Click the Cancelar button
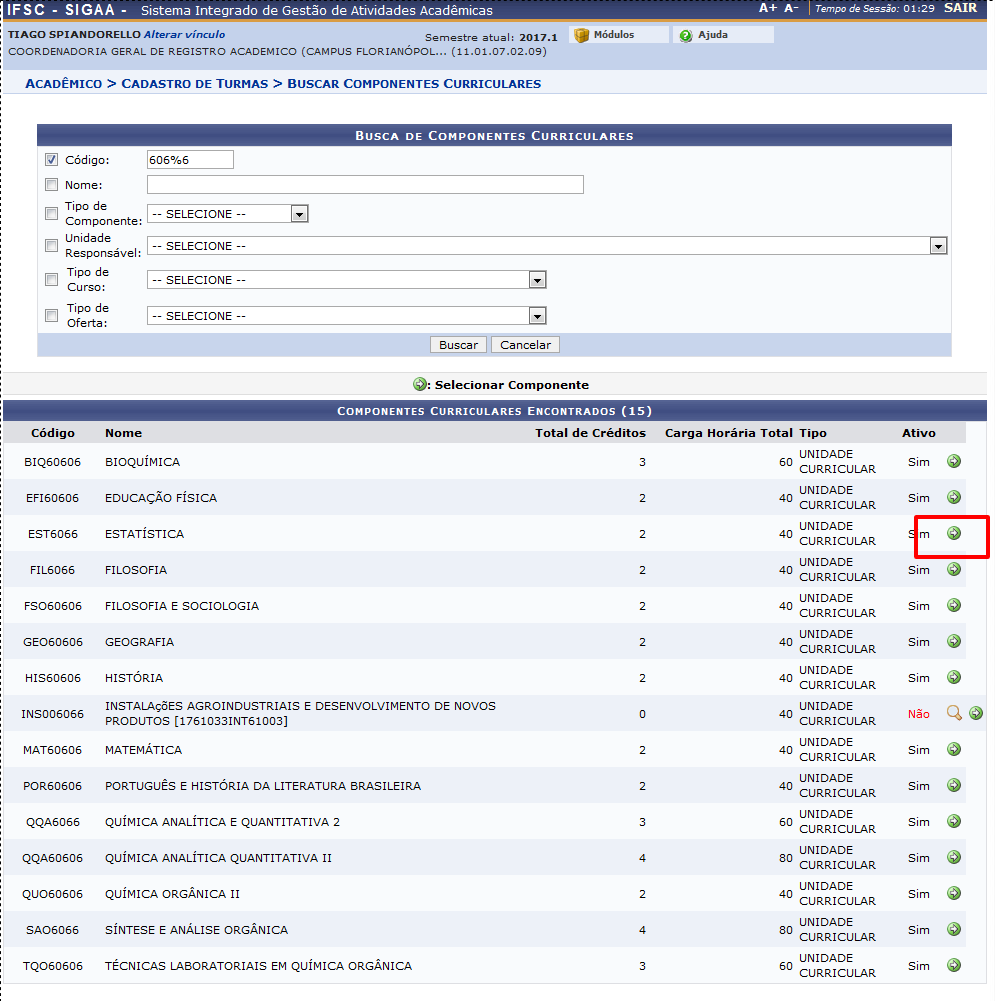Image resolution: width=995 pixels, height=1001 pixels. click(x=525, y=345)
